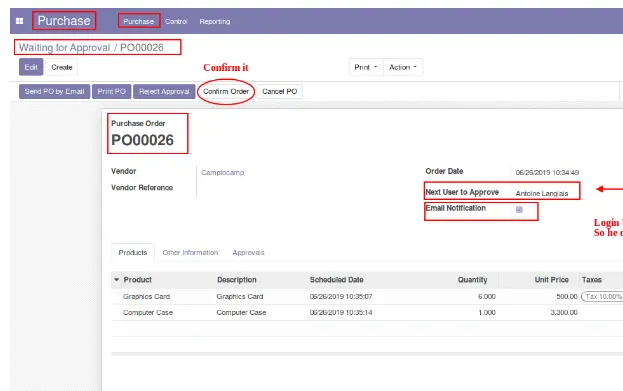This screenshot has width=623, height=391.
Task: Go back via Waiting for Approval breadcrumb
Action: 64,48
